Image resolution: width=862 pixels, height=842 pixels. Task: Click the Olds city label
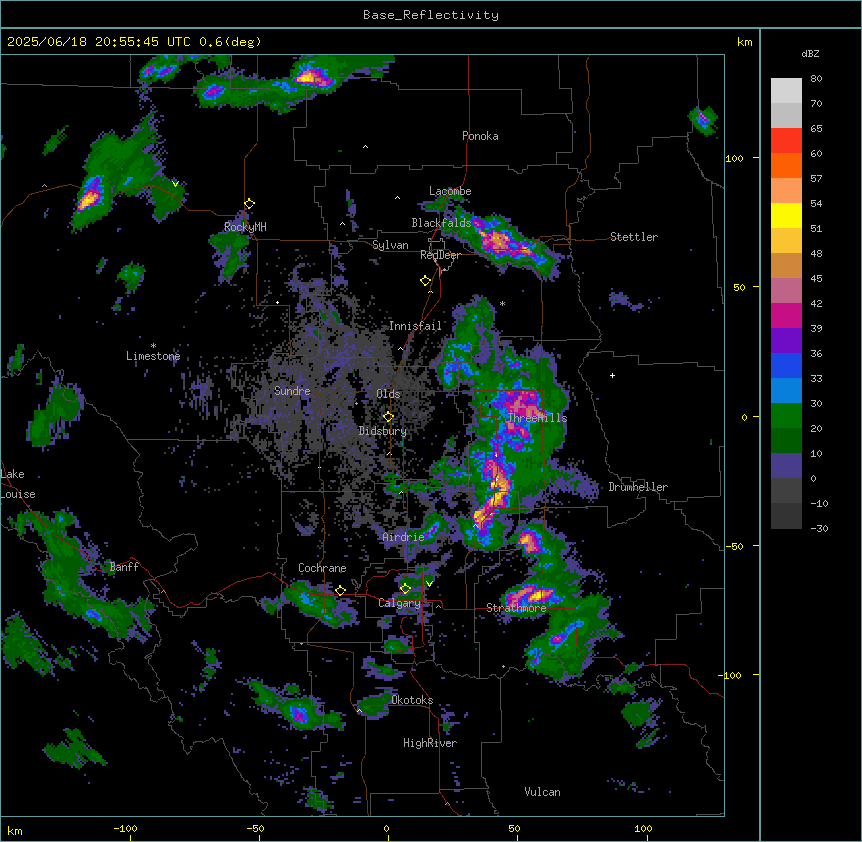pos(388,394)
